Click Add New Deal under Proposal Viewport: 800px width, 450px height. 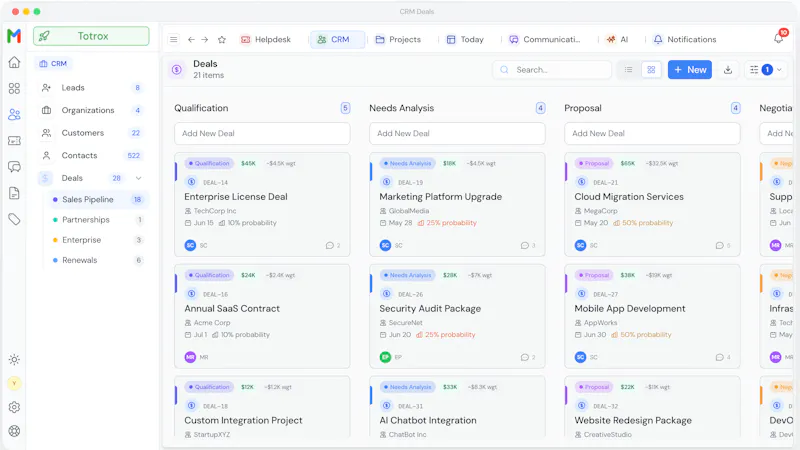652,134
